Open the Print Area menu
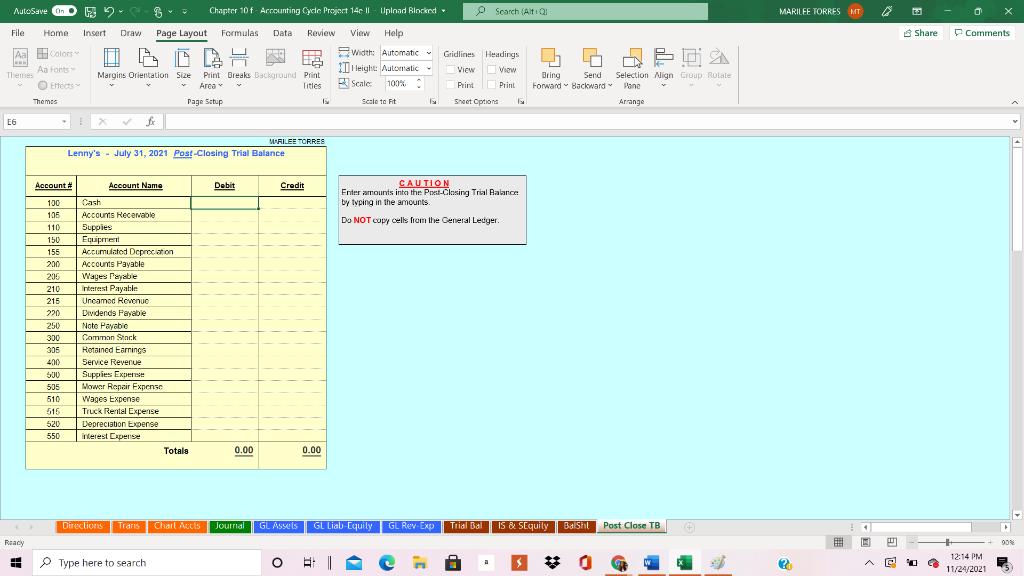Viewport: 1024px width, 576px height. 211,68
